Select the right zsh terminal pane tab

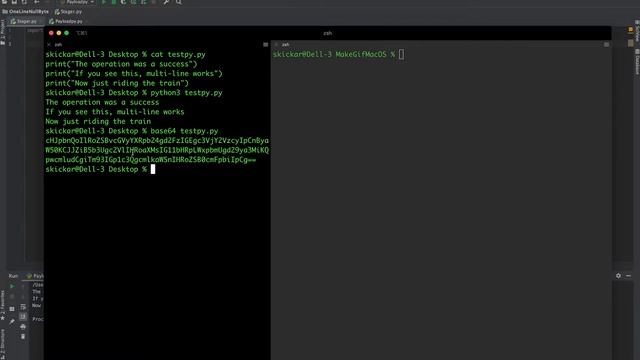(285, 44)
